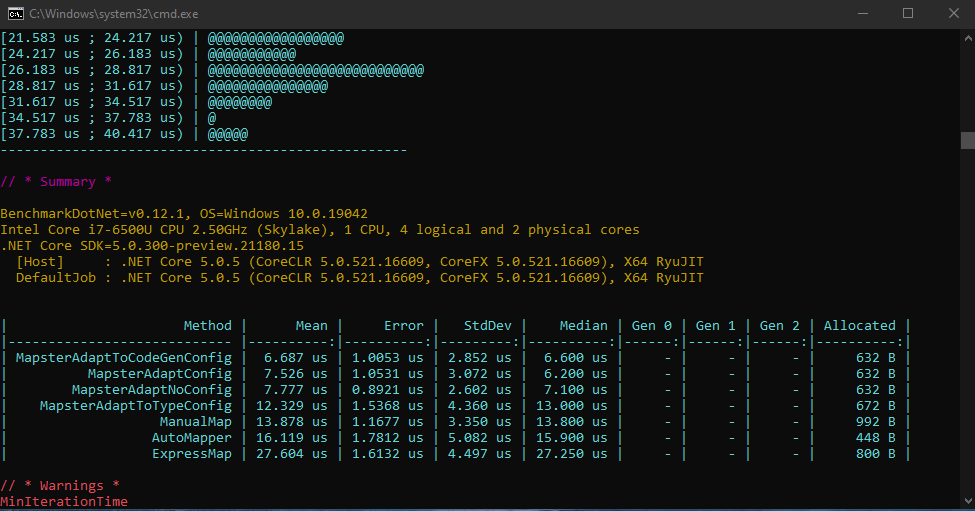The width and height of the screenshot is (975, 511).
Task: Click '.NET Core SDK=5.0.300-preview.21180.15' line
Action: 152,246
